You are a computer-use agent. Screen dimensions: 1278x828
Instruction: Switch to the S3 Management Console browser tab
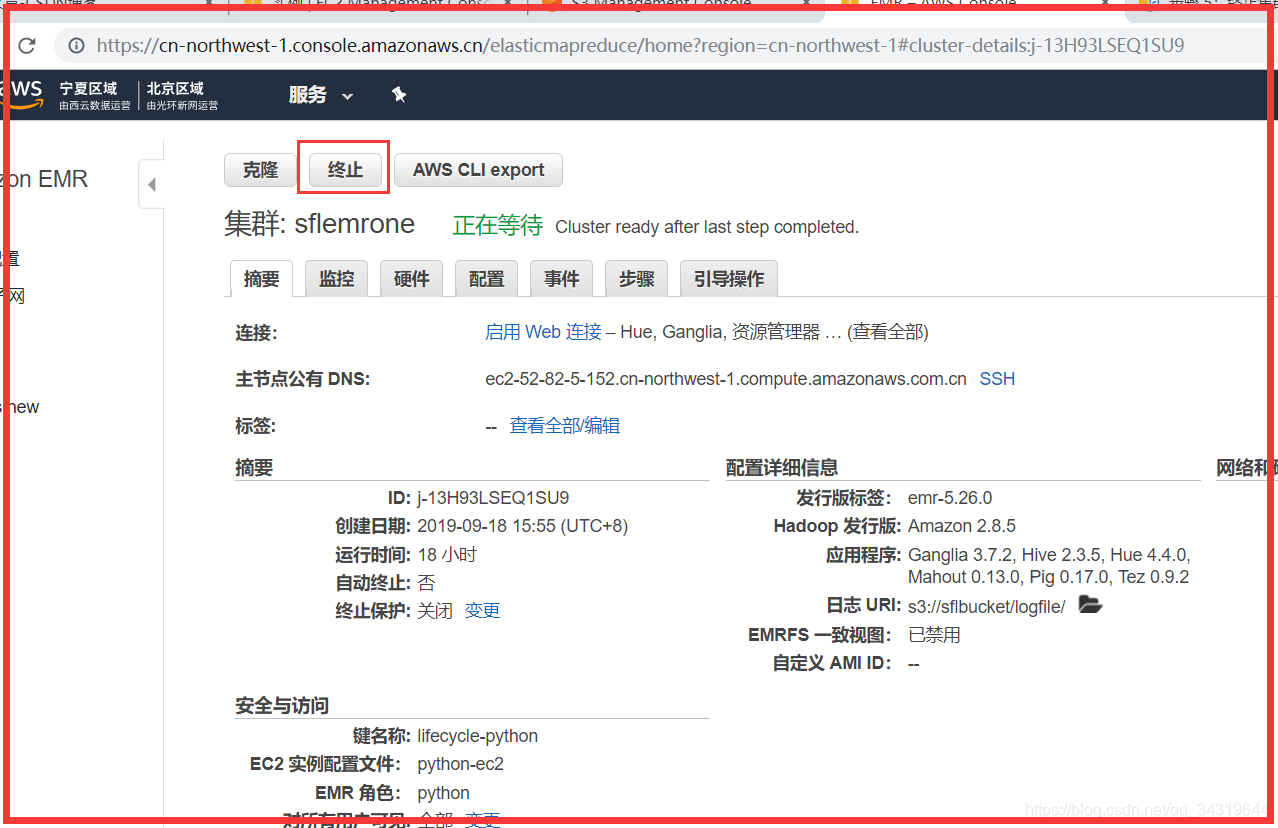(661, 5)
